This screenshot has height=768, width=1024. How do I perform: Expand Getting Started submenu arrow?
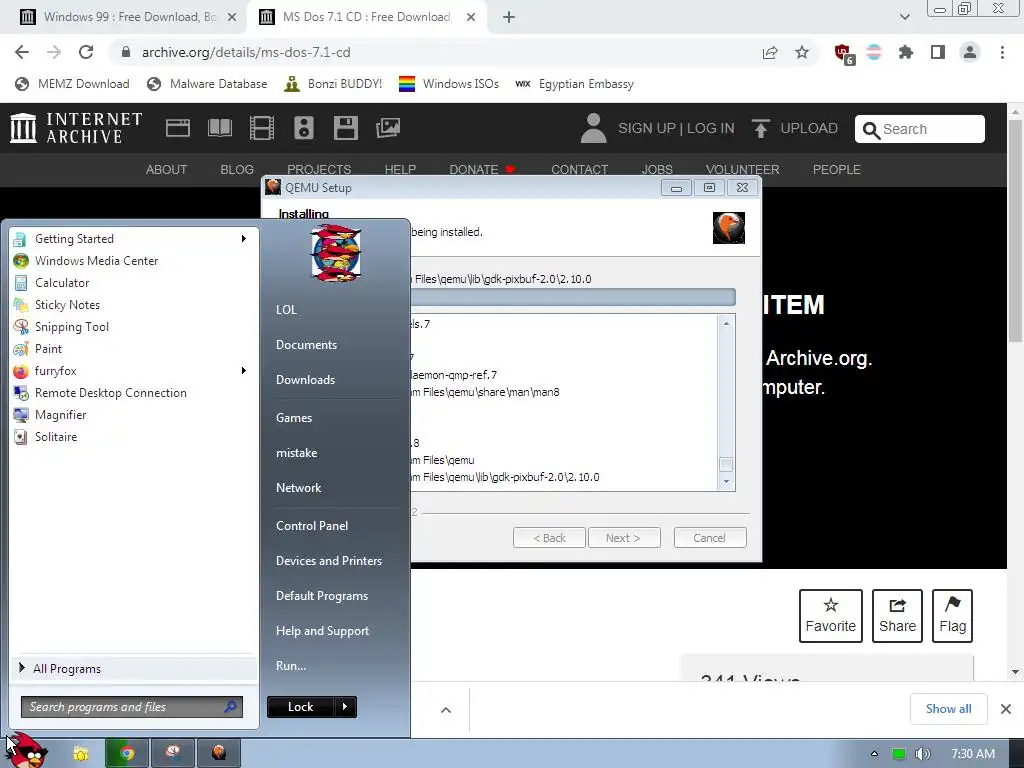pos(244,239)
